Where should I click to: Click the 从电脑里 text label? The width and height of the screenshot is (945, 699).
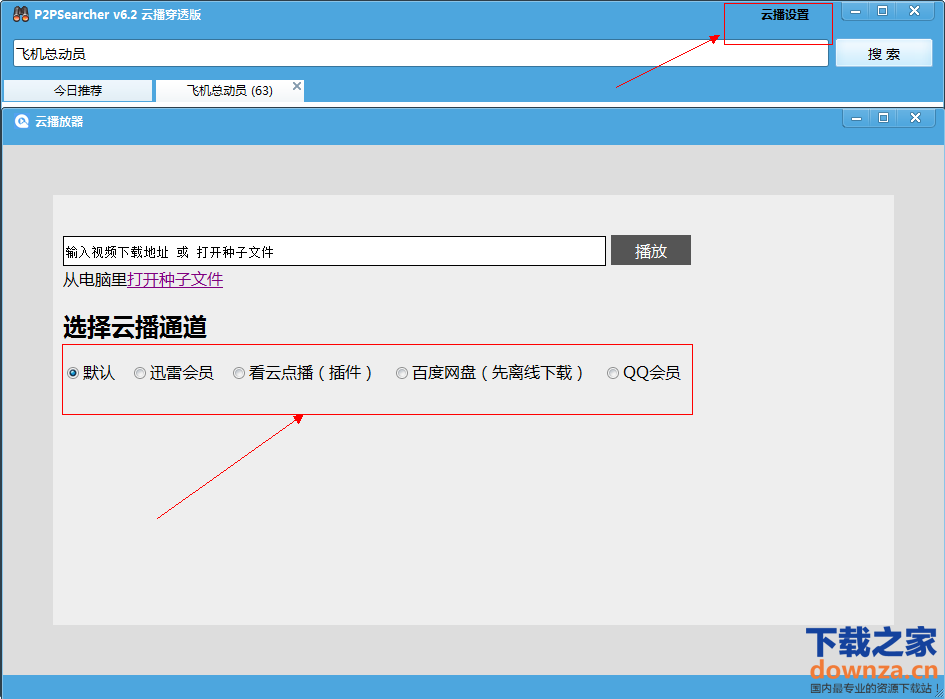95,280
